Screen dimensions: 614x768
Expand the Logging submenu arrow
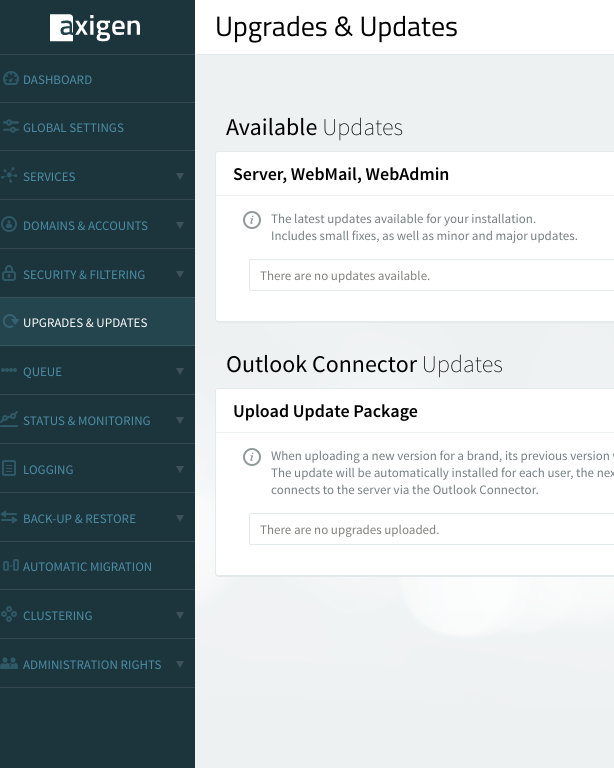pos(180,469)
